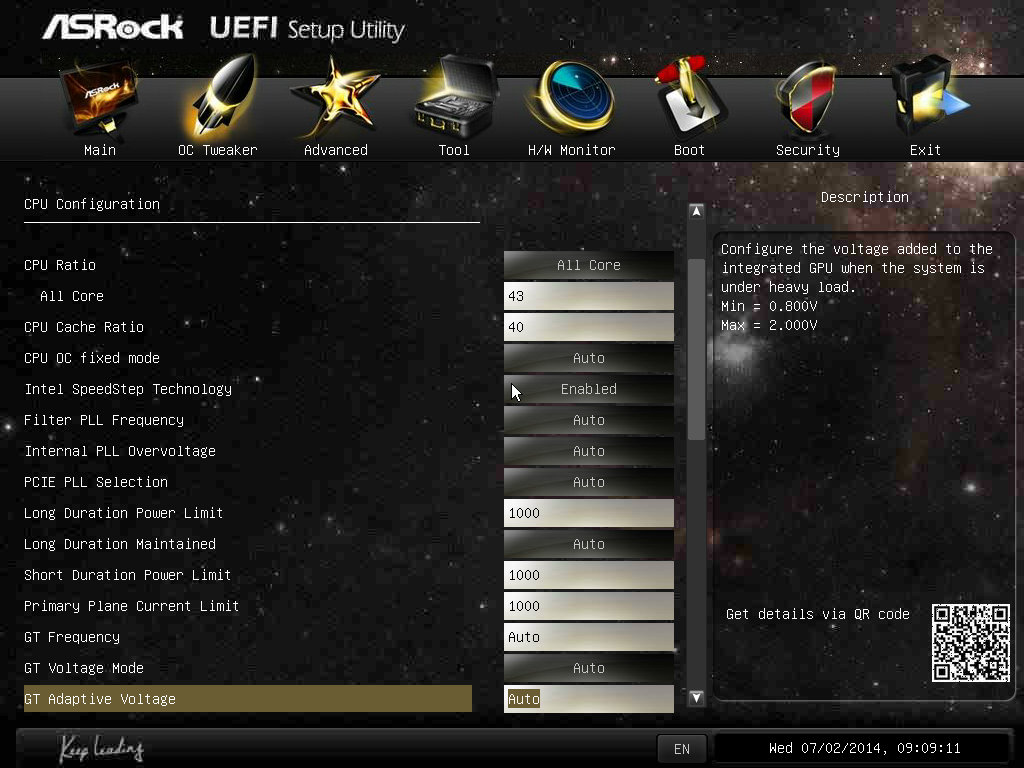Open the Advanced star icon
Screen dimensions: 1024x768
click(x=336, y=98)
